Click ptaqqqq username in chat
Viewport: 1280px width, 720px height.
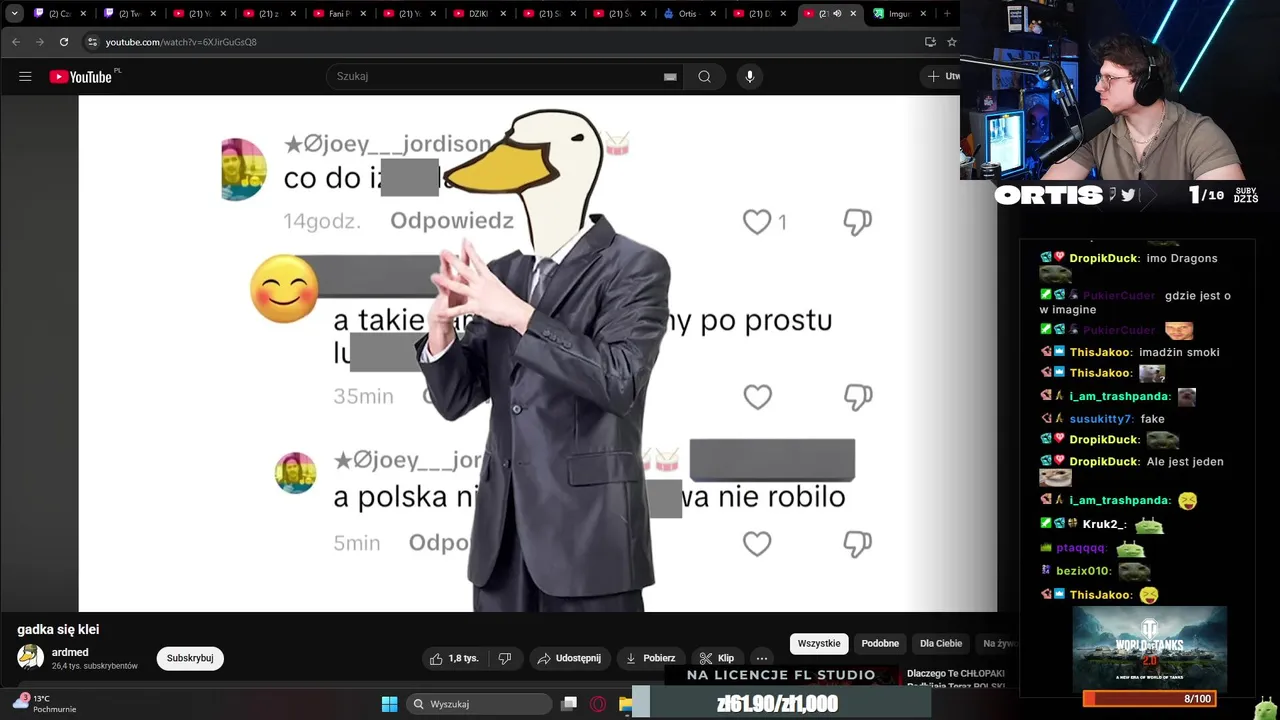click(x=1080, y=548)
